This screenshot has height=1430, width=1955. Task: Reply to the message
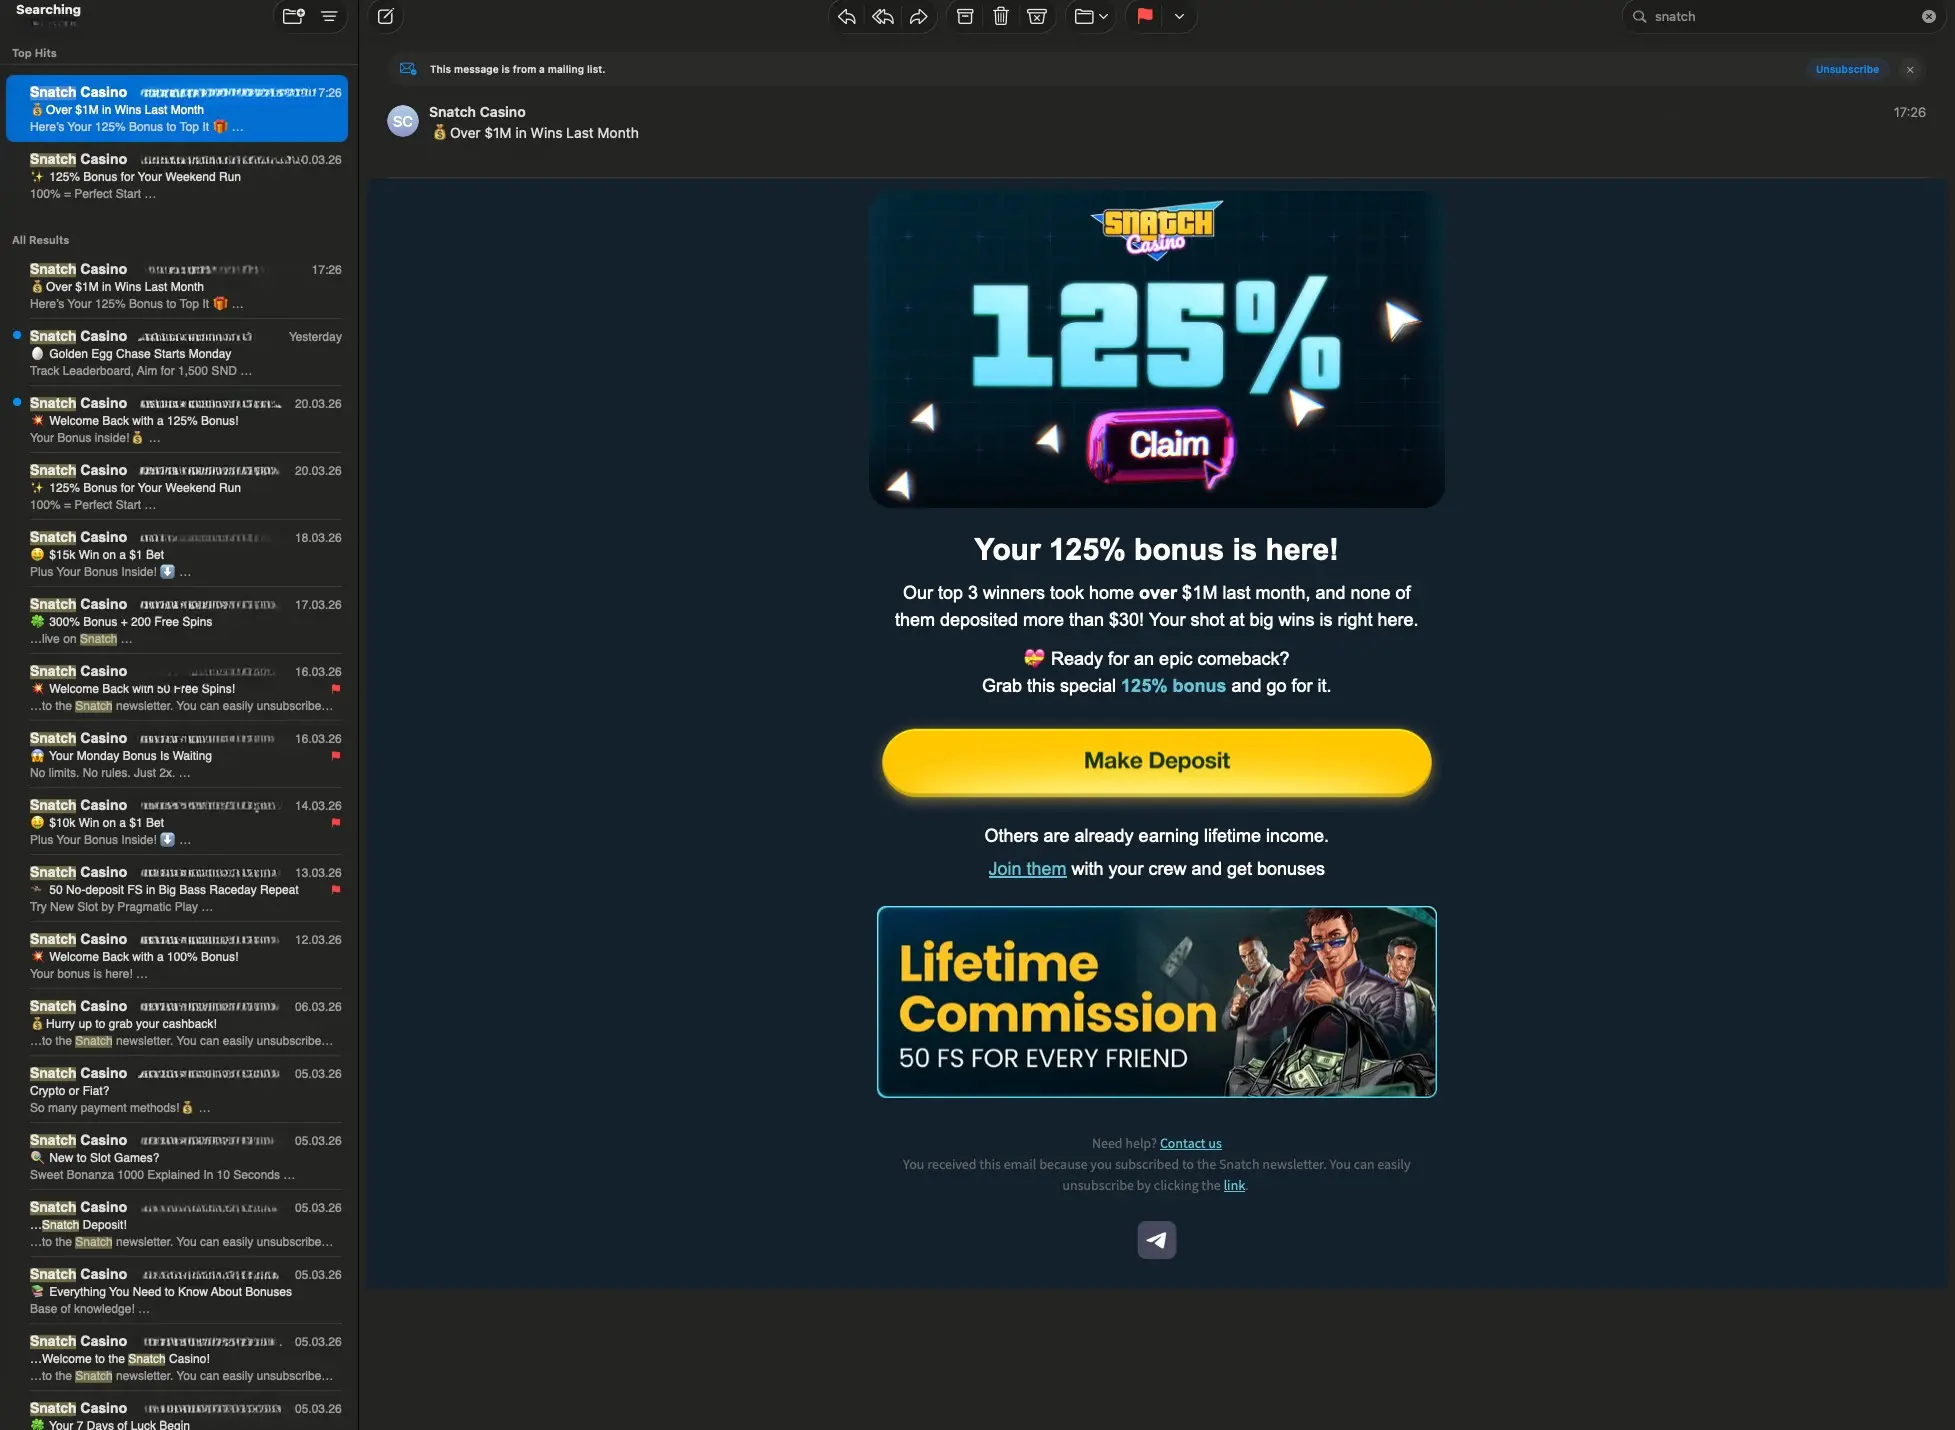click(x=847, y=16)
